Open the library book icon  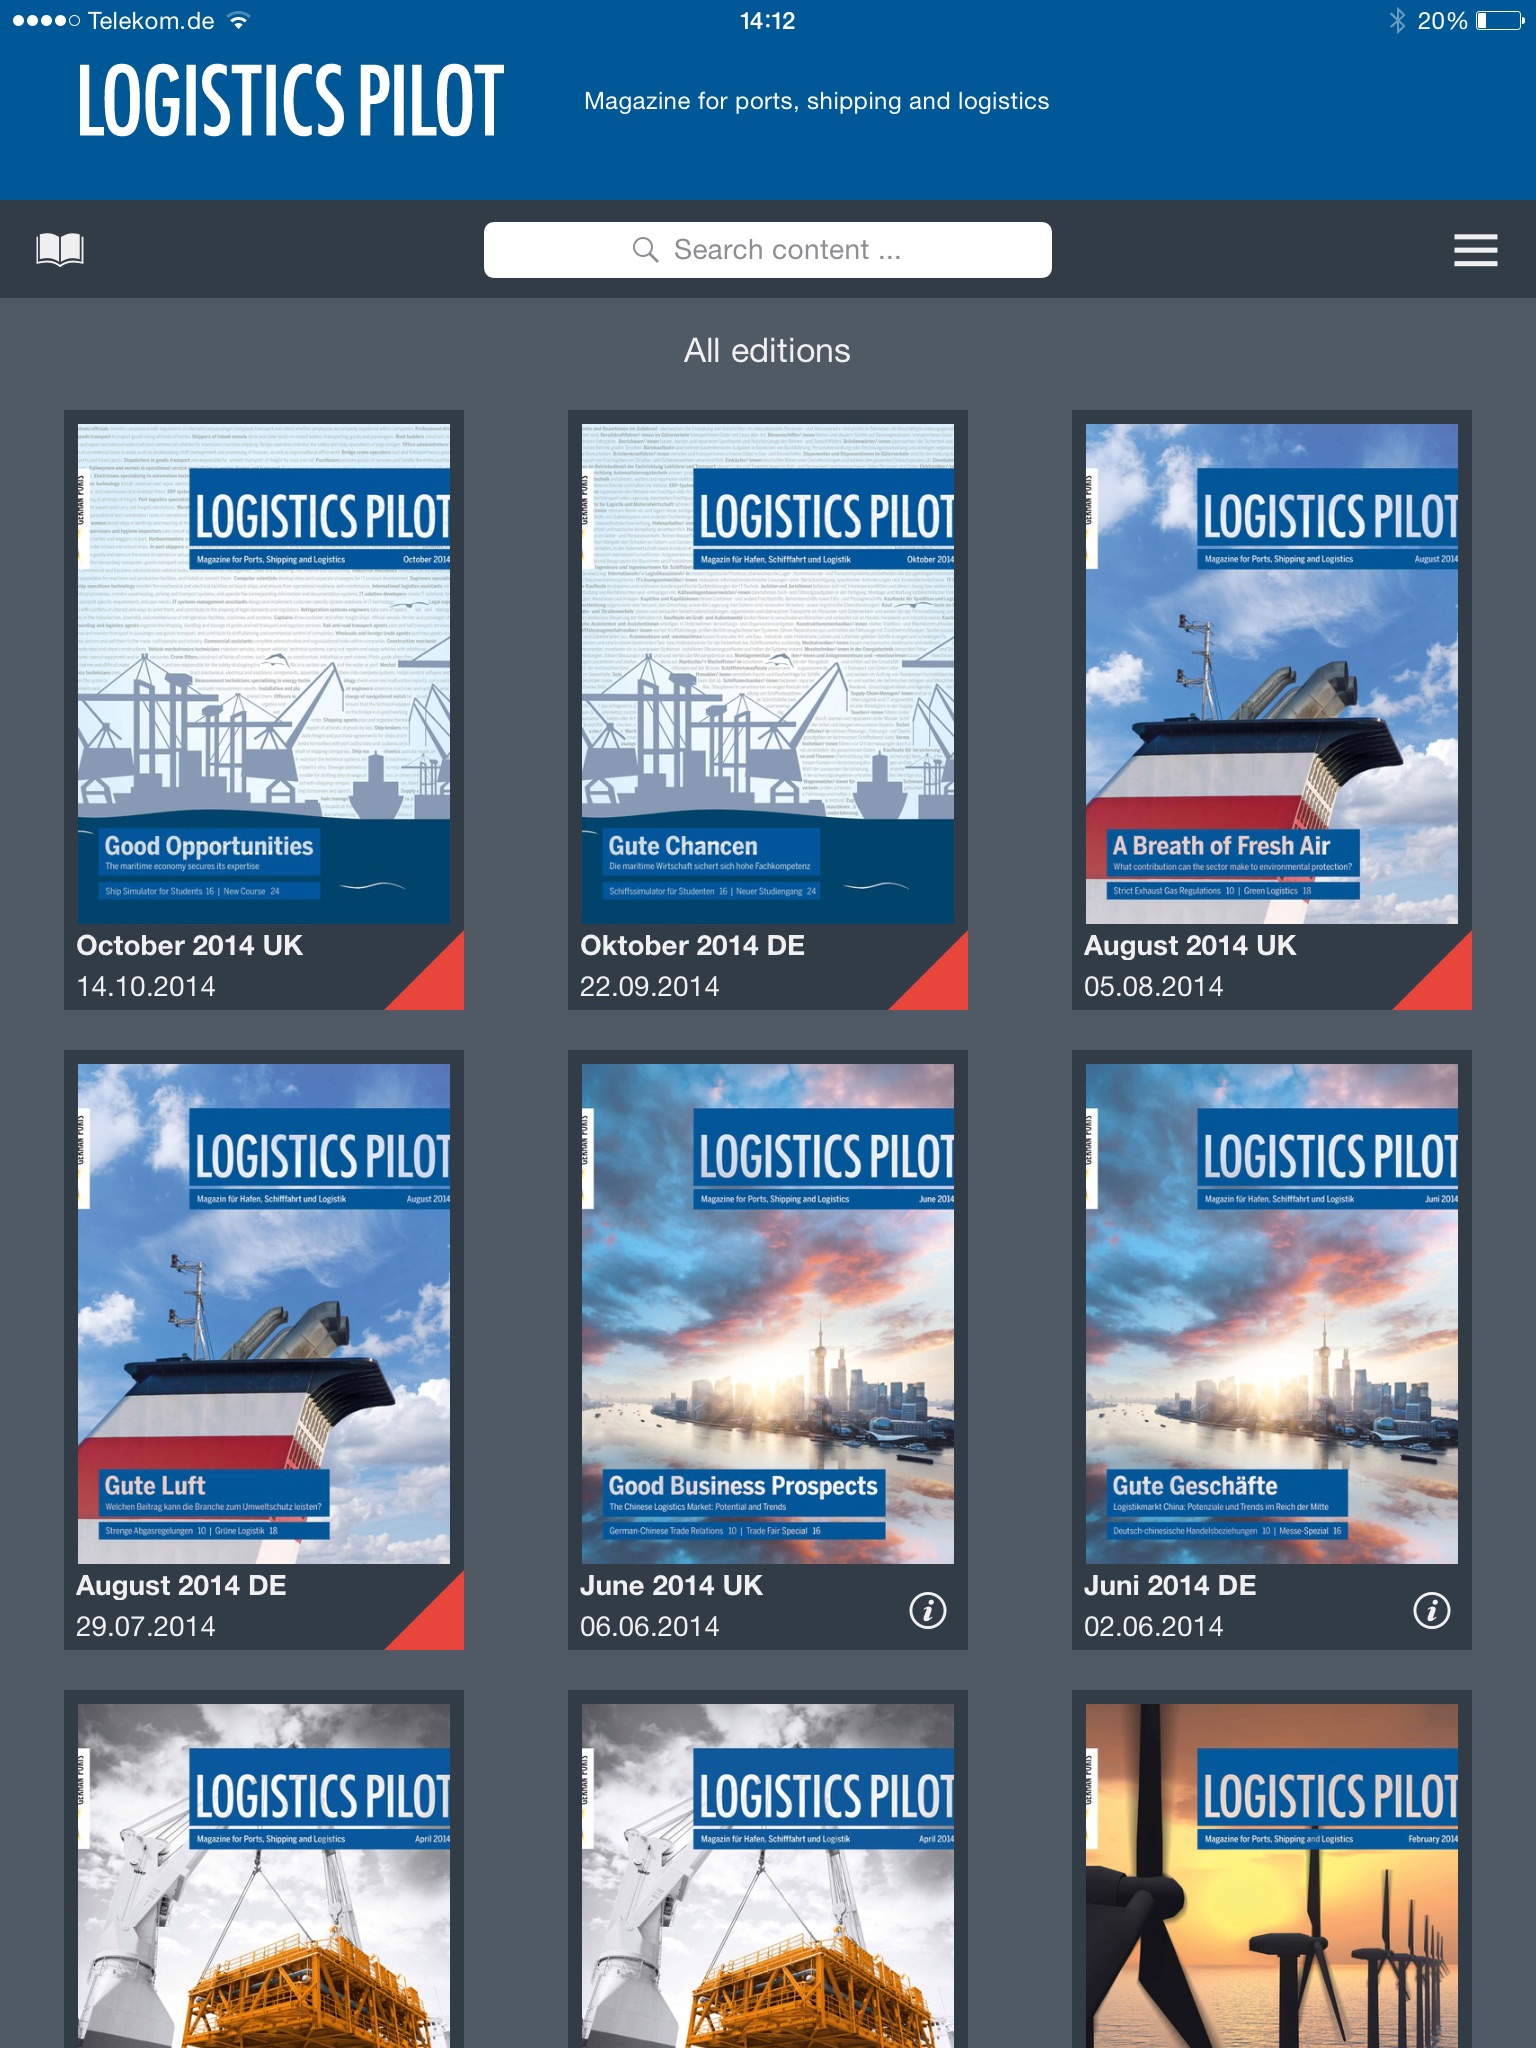pos(60,249)
